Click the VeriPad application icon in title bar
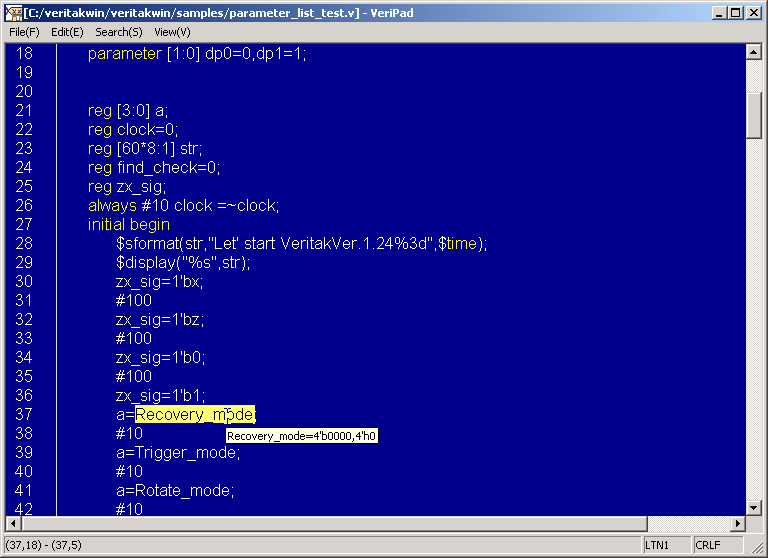Viewport: 768px width, 558px height. point(14,12)
